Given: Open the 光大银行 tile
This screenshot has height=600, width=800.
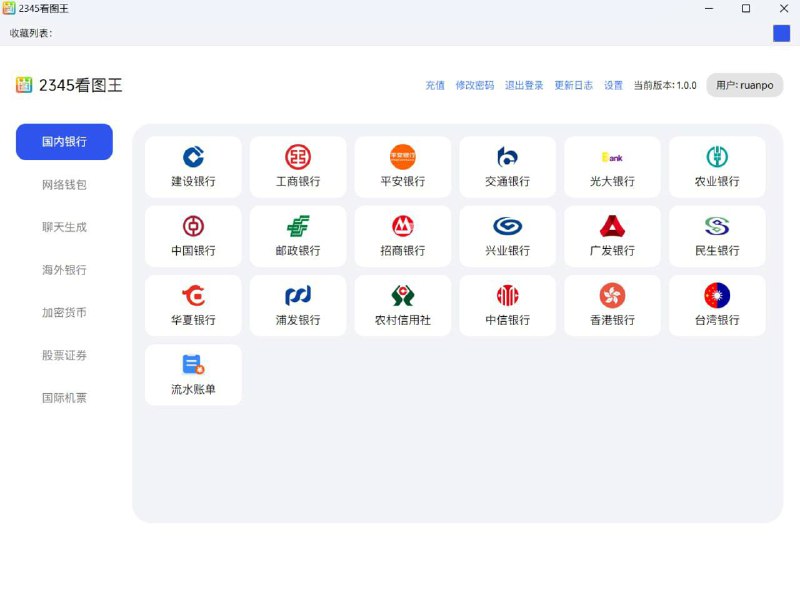Looking at the screenshot, I should (x=612, y=167).
